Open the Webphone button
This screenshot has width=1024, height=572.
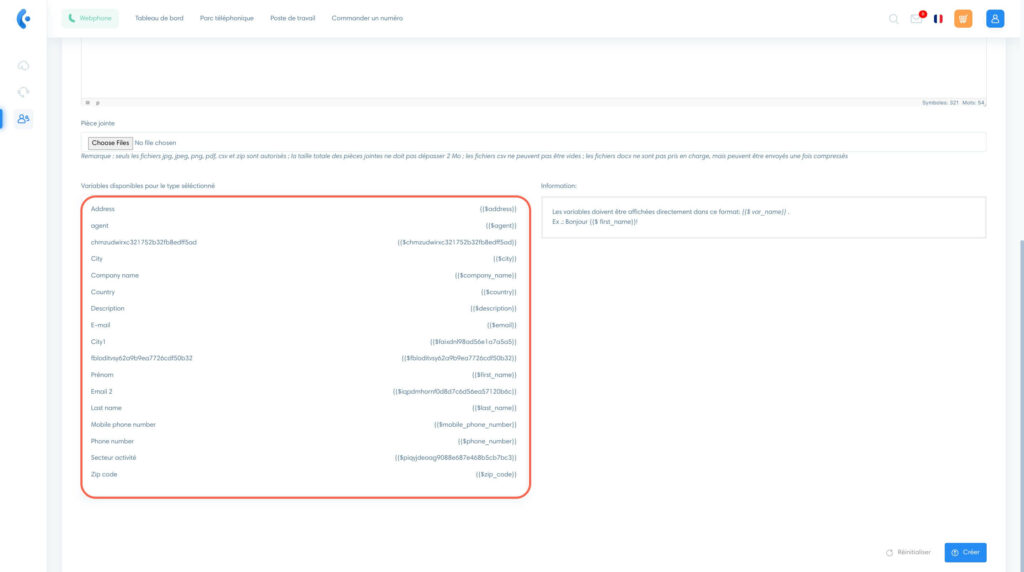[90, 18]
